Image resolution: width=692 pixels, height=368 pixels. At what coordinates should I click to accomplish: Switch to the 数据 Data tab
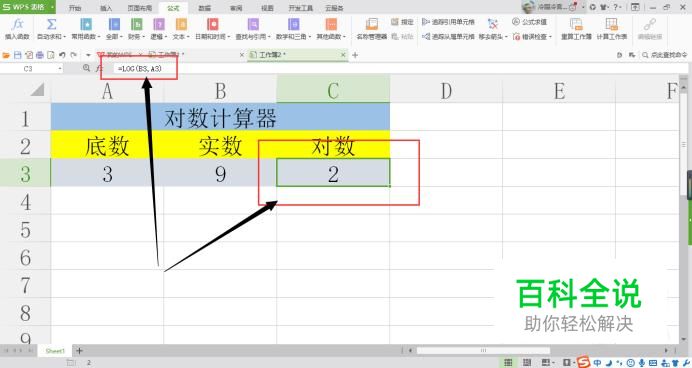(204, 8)
